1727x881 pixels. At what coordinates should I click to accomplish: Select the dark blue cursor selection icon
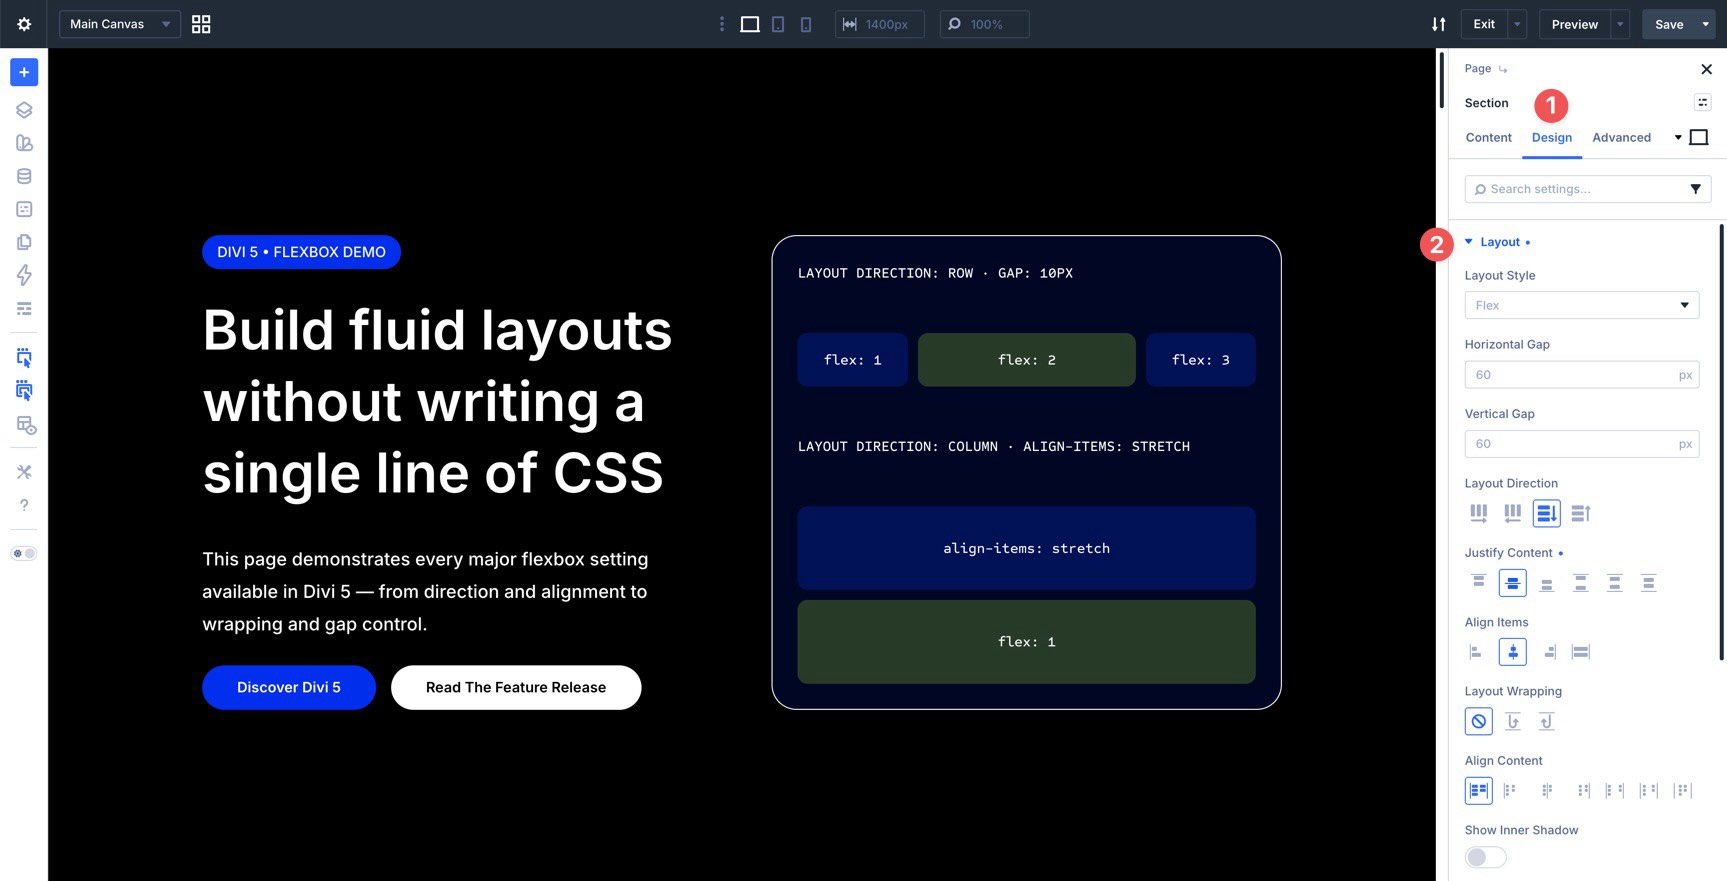point(24,390)
